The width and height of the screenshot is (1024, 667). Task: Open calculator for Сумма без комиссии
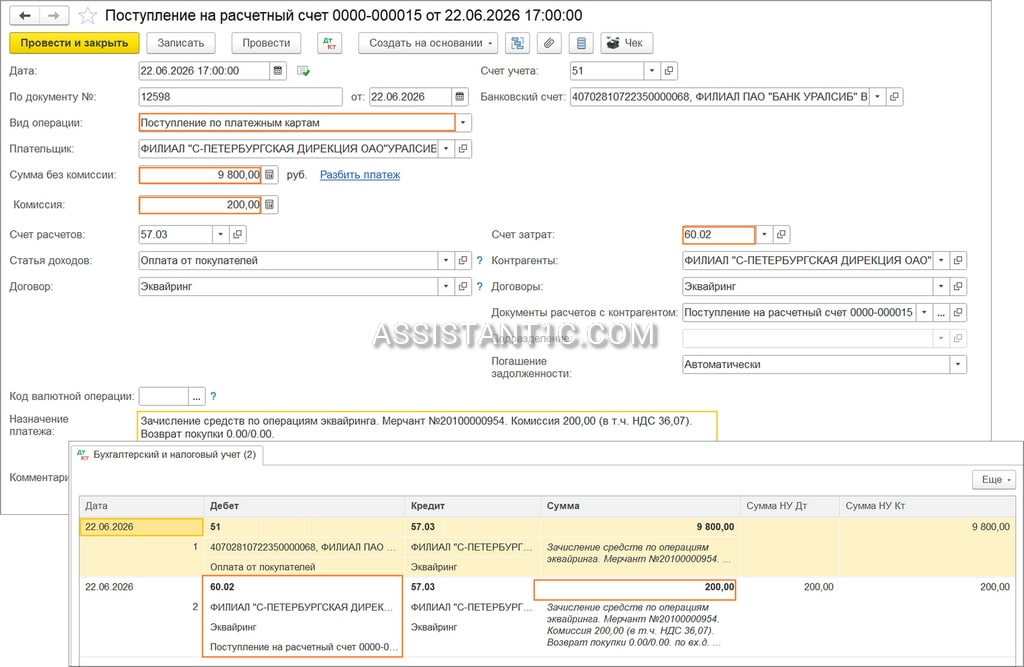[x=270, y=174]
